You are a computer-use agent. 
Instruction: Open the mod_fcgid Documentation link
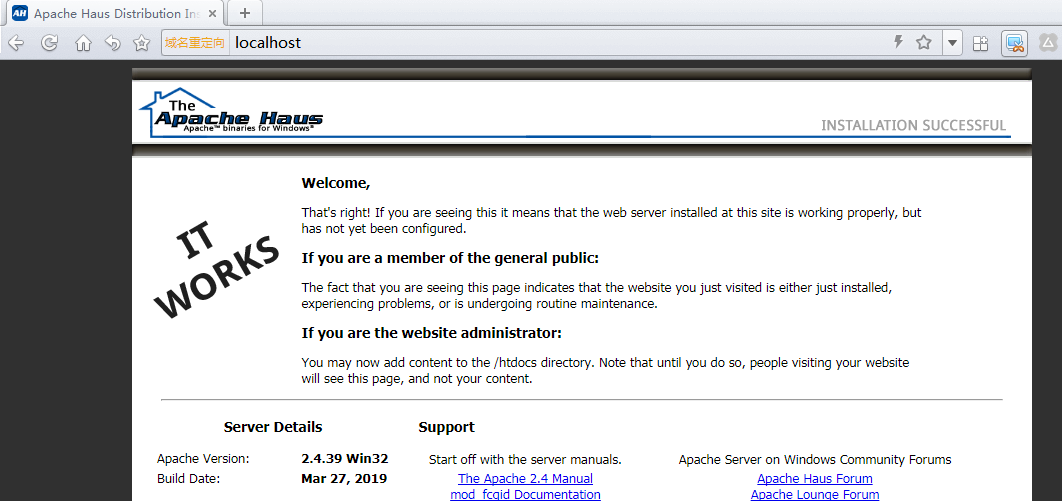(x=526, y=494)
